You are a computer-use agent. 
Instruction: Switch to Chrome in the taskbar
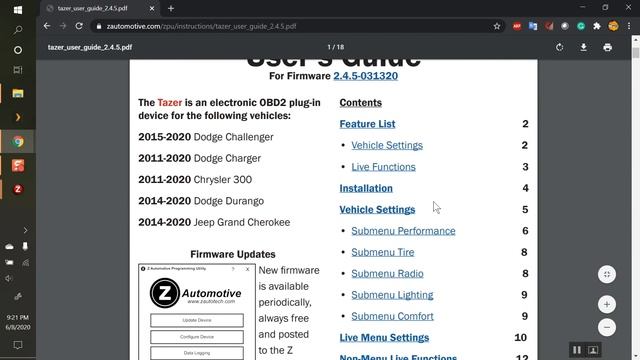(x=18, y=142)
